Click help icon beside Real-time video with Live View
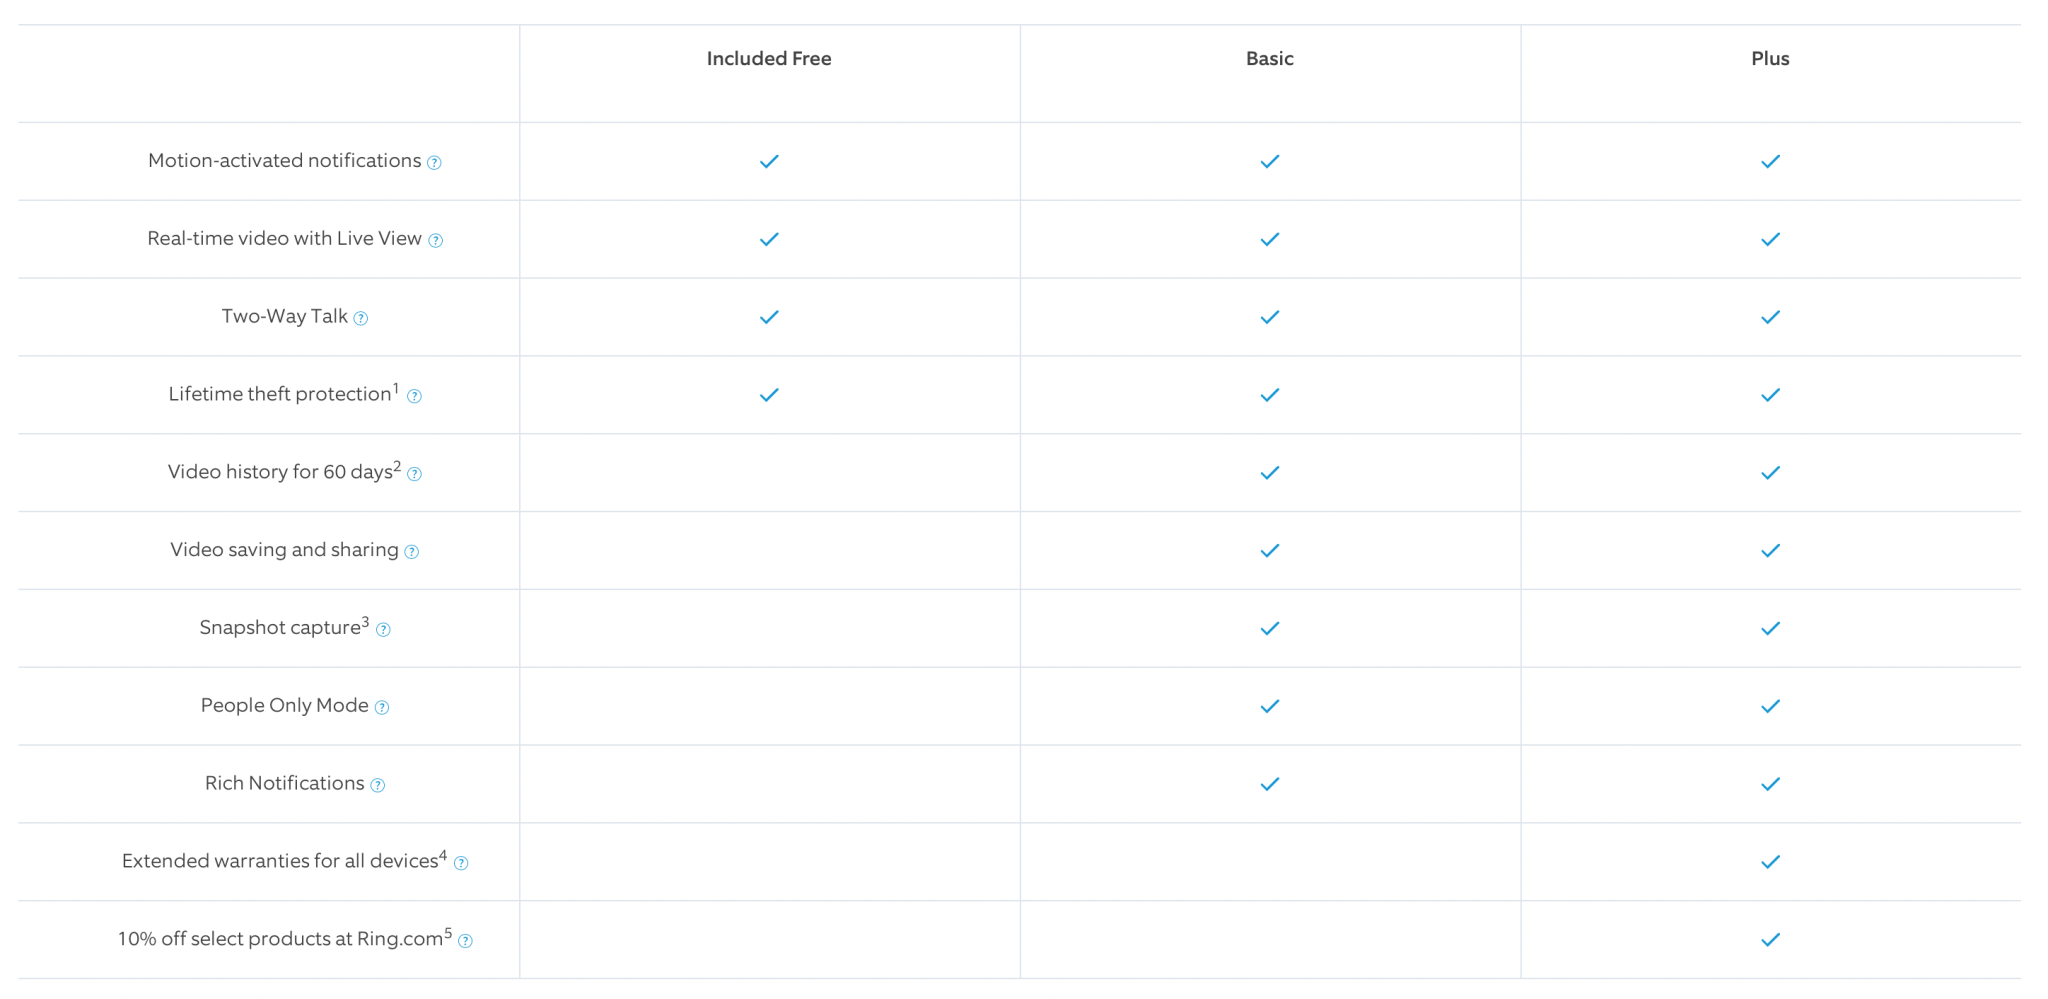Image resolution: width=2048 pixels, height=999 pixels. pyautogui.click(x=436, y=241)
